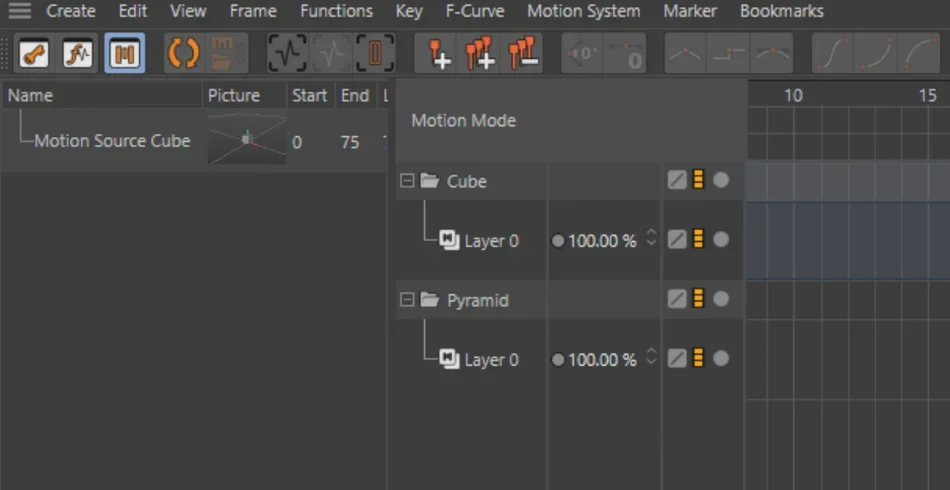Click stepper arrows for Cube Layer 0 strength
This screenshot has height=490, width=950.
click(651, 237)
